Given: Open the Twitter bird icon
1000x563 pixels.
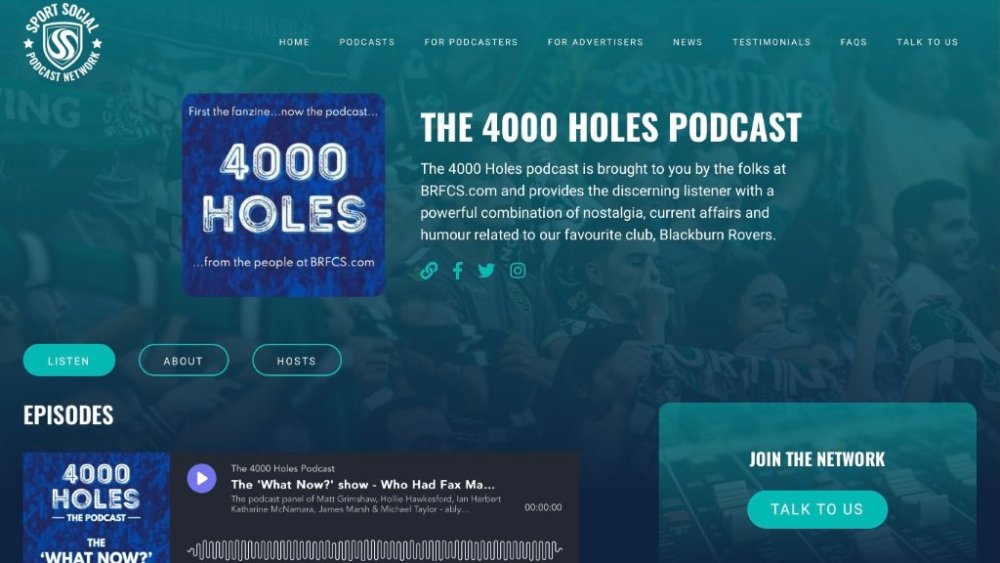Looking at the screenshot, I should pyautogui.click(x=487, y=271).
